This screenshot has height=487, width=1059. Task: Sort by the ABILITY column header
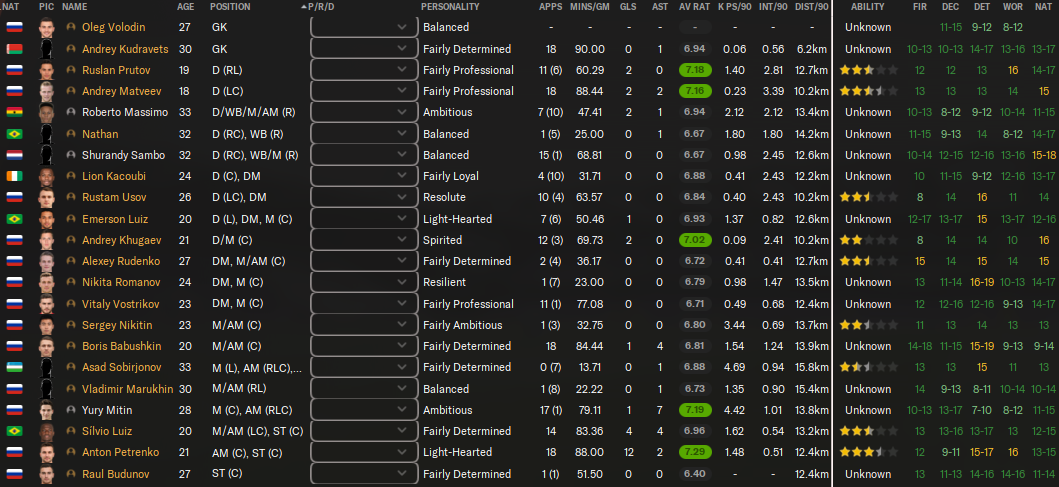click(868, 7)
